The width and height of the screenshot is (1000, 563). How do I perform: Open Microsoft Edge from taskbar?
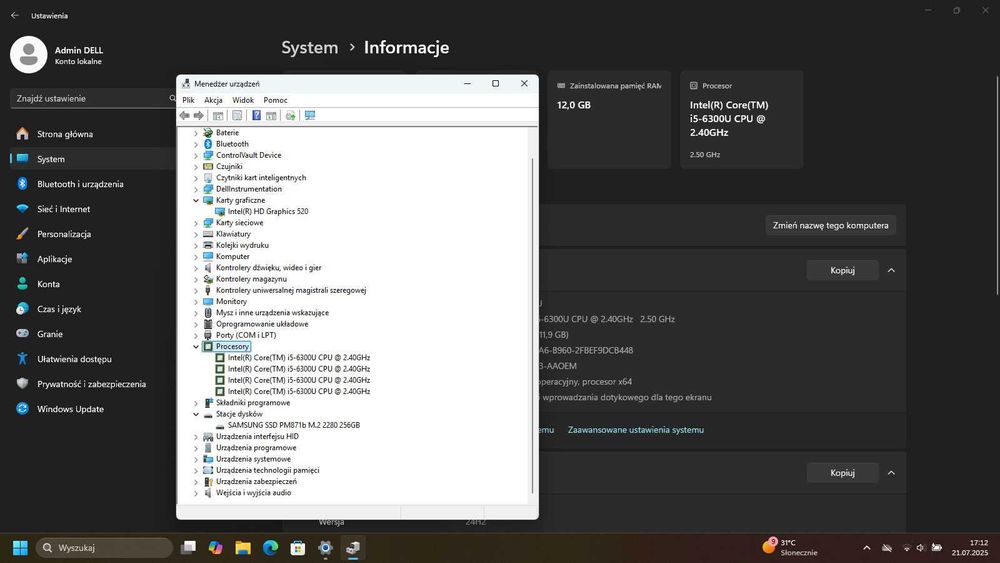pos(270,548)
